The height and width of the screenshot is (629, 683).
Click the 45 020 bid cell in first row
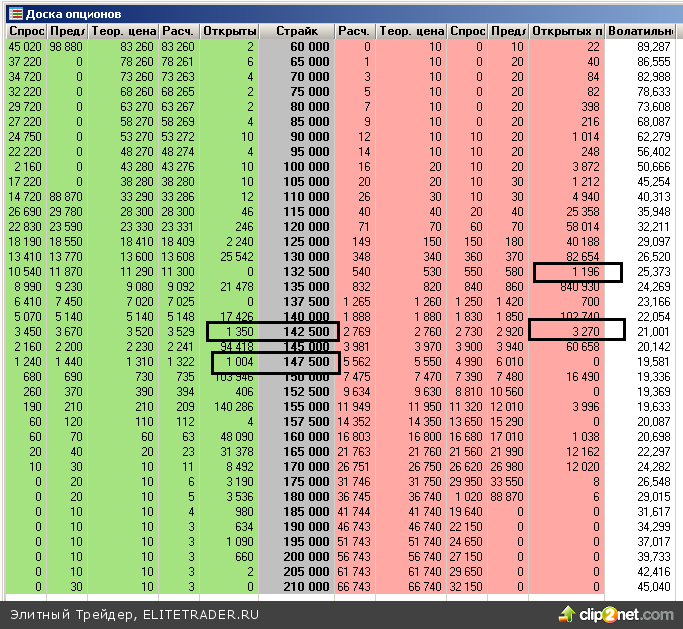click(25, 47)
